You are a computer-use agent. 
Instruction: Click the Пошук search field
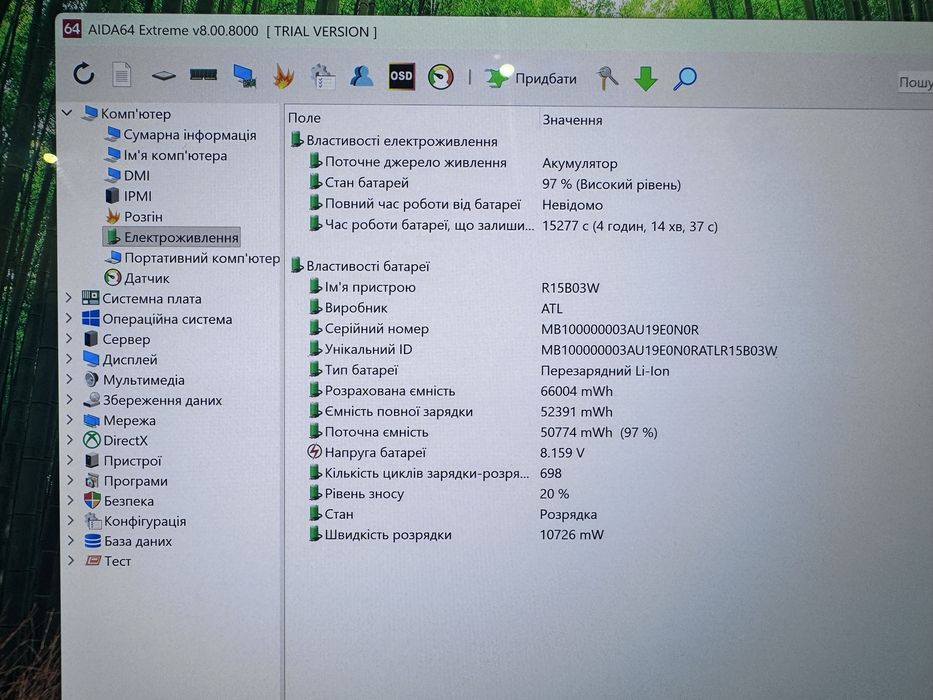point(916,82)
